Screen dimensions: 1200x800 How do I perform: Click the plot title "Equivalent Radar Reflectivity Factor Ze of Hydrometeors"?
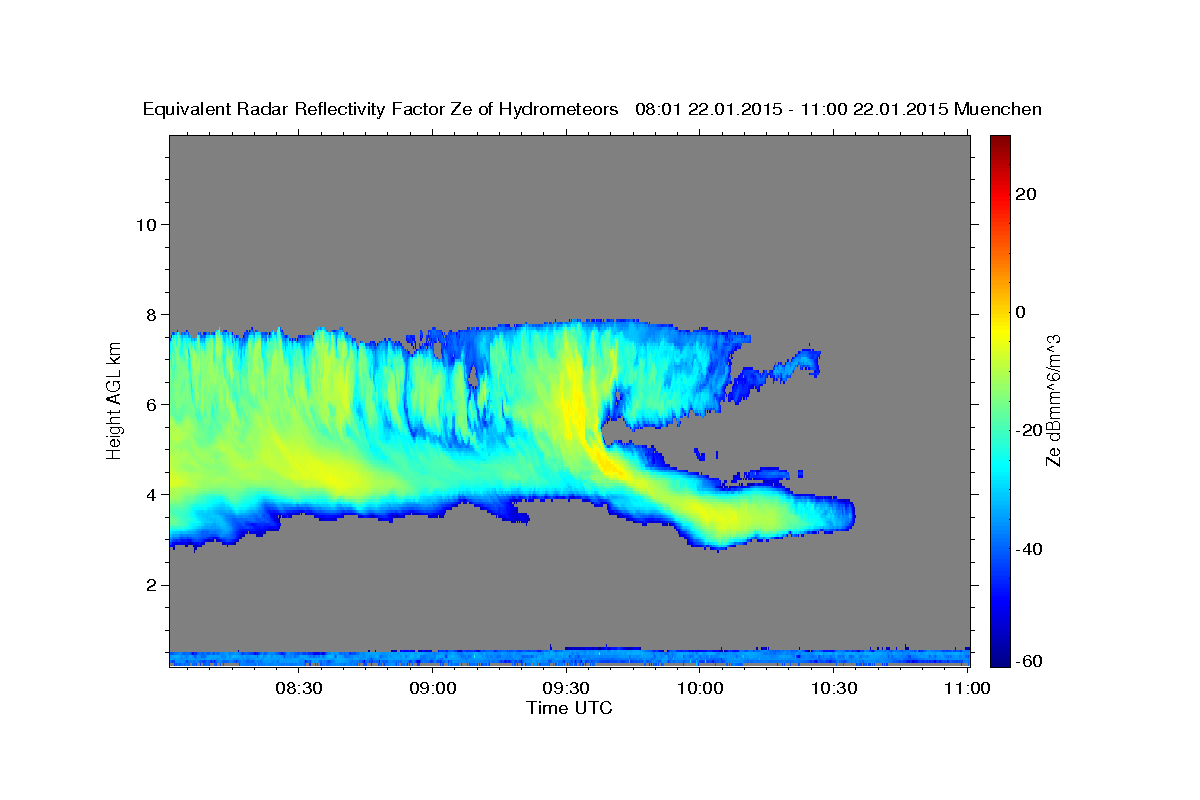(x=381, y=109)
